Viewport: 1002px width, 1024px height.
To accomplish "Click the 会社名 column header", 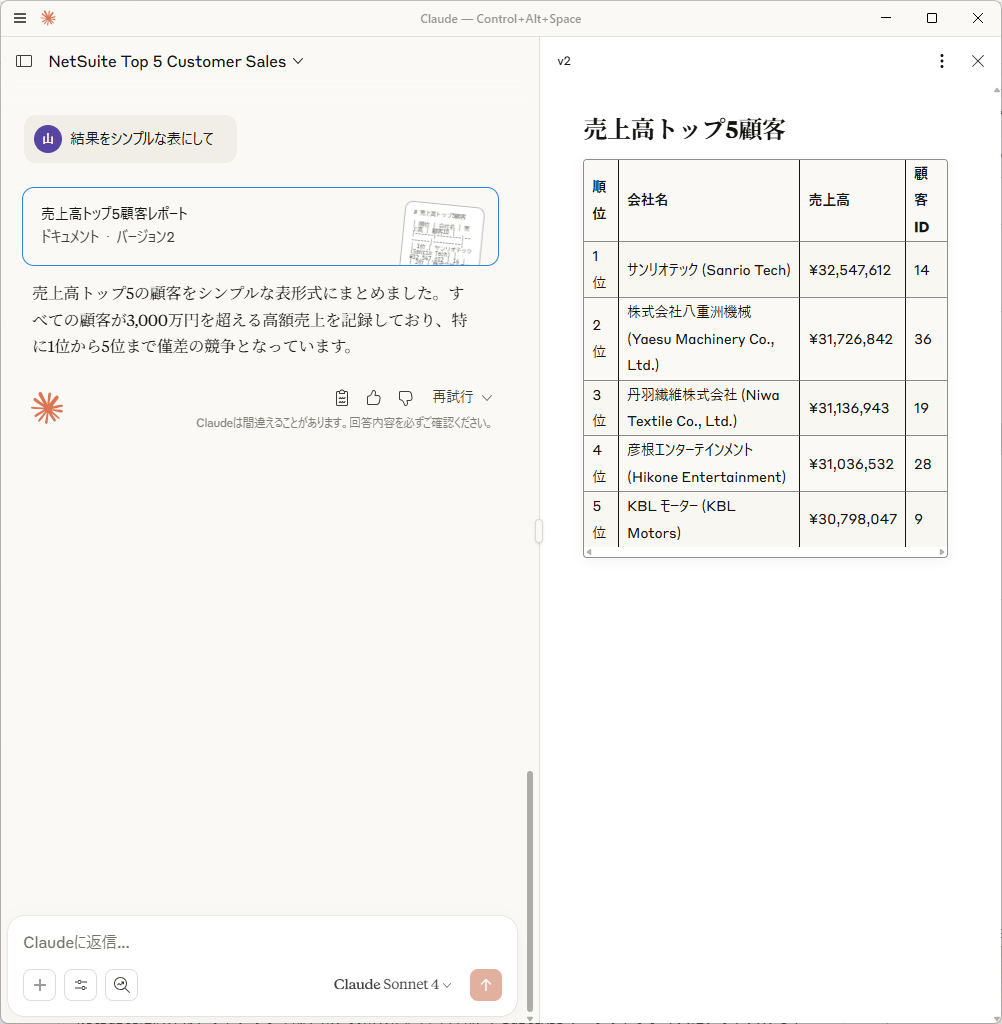I will tap(709, 200).
